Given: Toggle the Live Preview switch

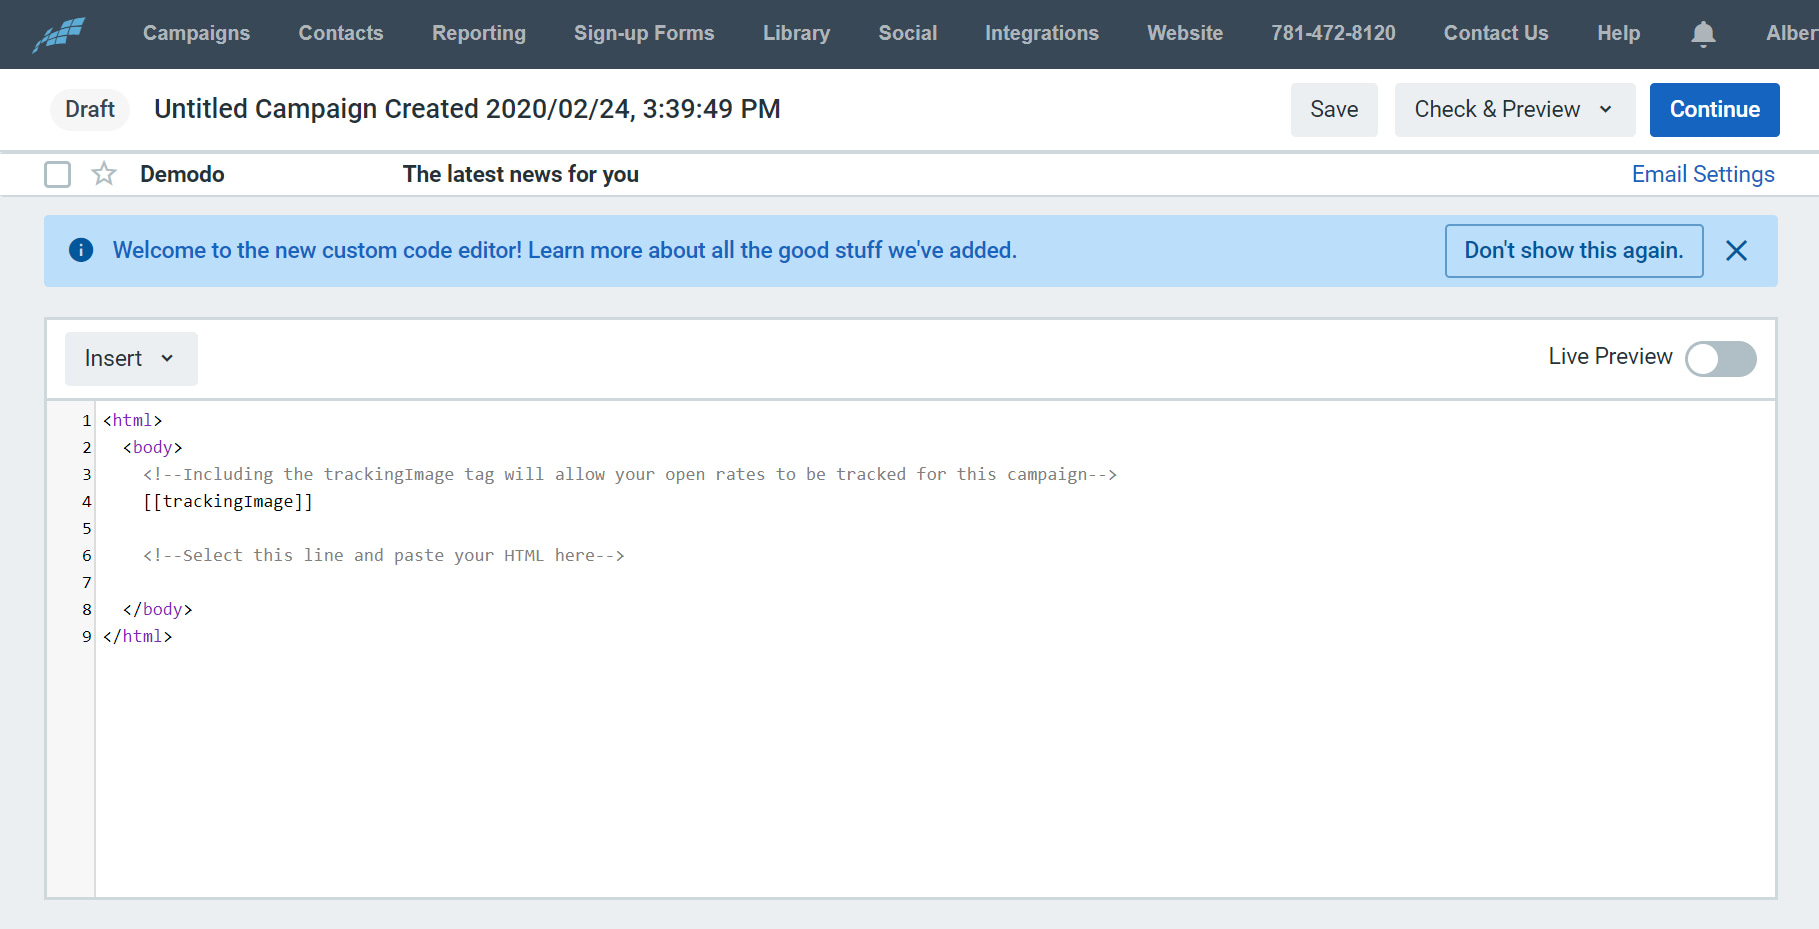Looking at the screenshot, I should click(x=1720, y=358).
